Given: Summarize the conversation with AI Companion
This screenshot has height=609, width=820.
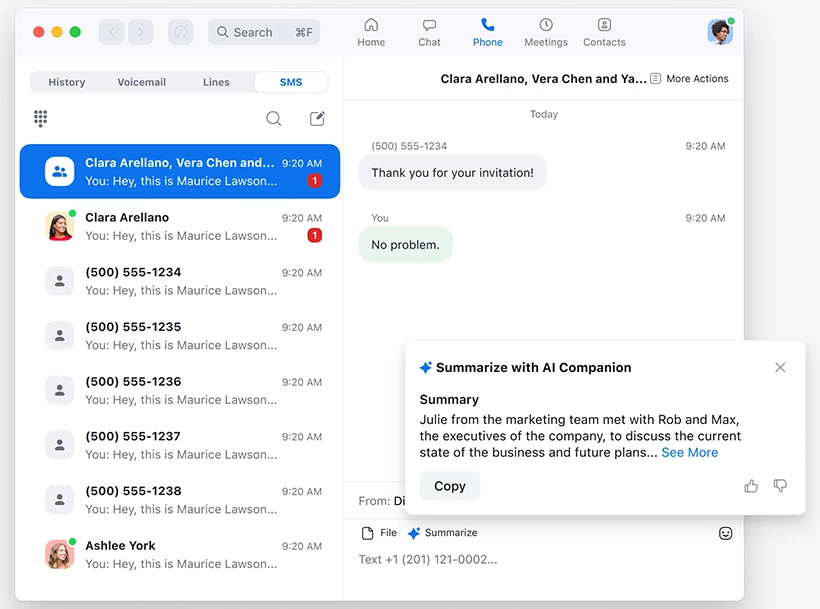Looking at the screenshot, I should point(442,532).
